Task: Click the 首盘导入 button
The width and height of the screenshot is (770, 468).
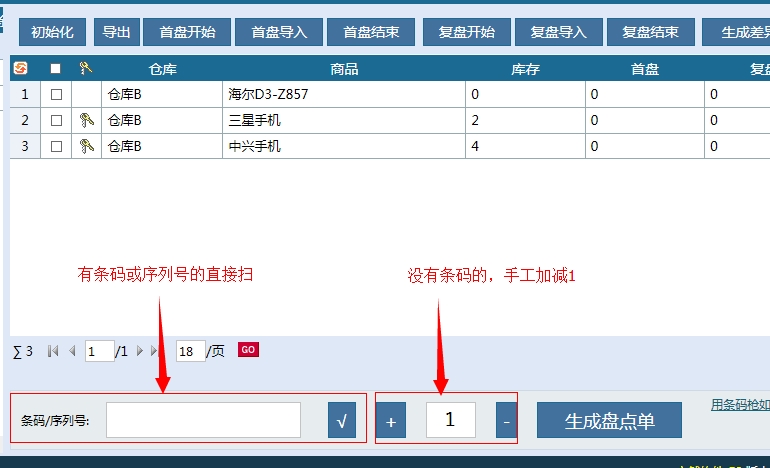Action: tap(279, 32)
